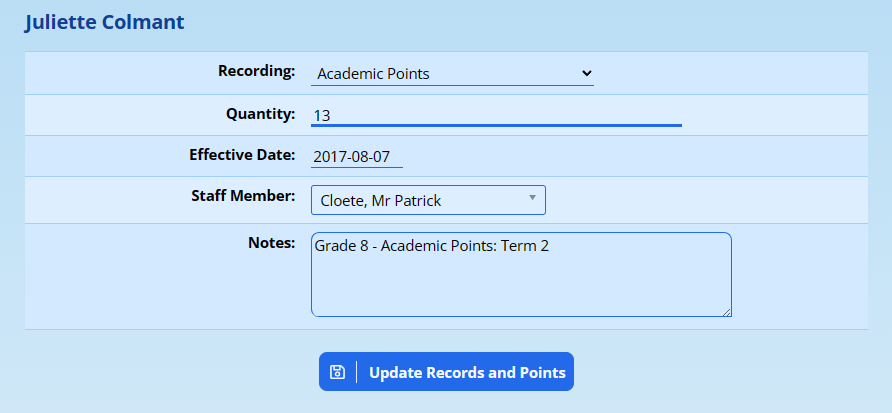Screen dimensions: 892x413
Task: Click the value 13 in Quantity
Action: (322, 115)
